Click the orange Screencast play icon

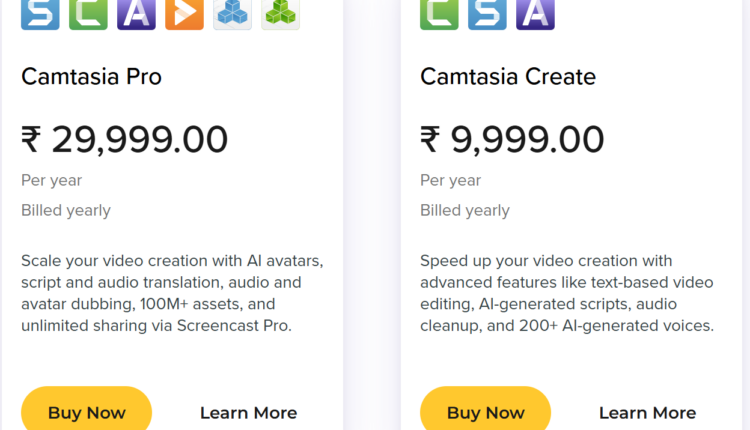[184, 13]
